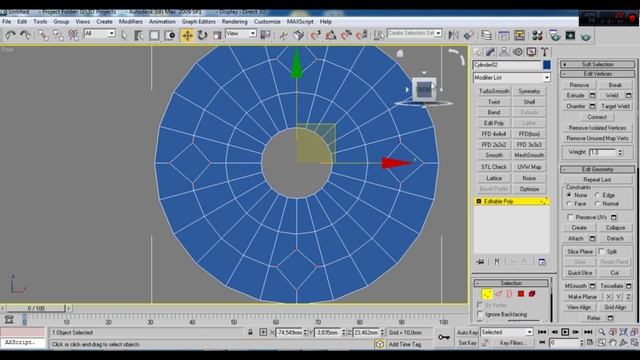Image resolution: width=640 pixels, height=360 pixels.
Task: Toggle the Angle Snap icon
Action: [x=331, y=36]
